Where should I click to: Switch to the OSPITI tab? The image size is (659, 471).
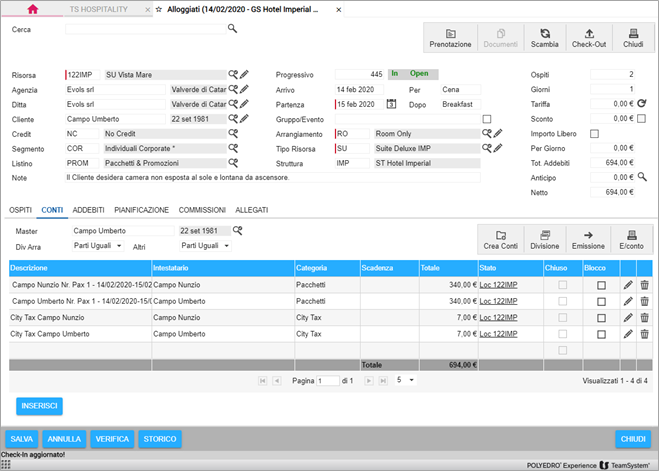click(20, 210)
